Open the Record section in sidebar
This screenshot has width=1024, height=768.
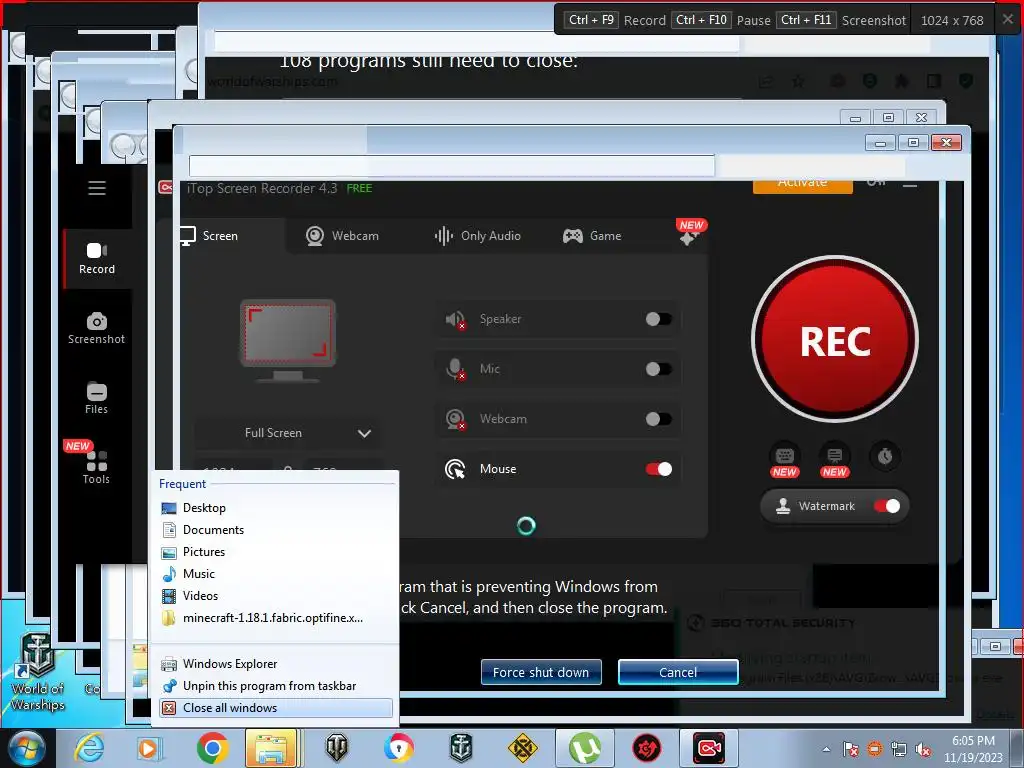[x=97, y=259]
